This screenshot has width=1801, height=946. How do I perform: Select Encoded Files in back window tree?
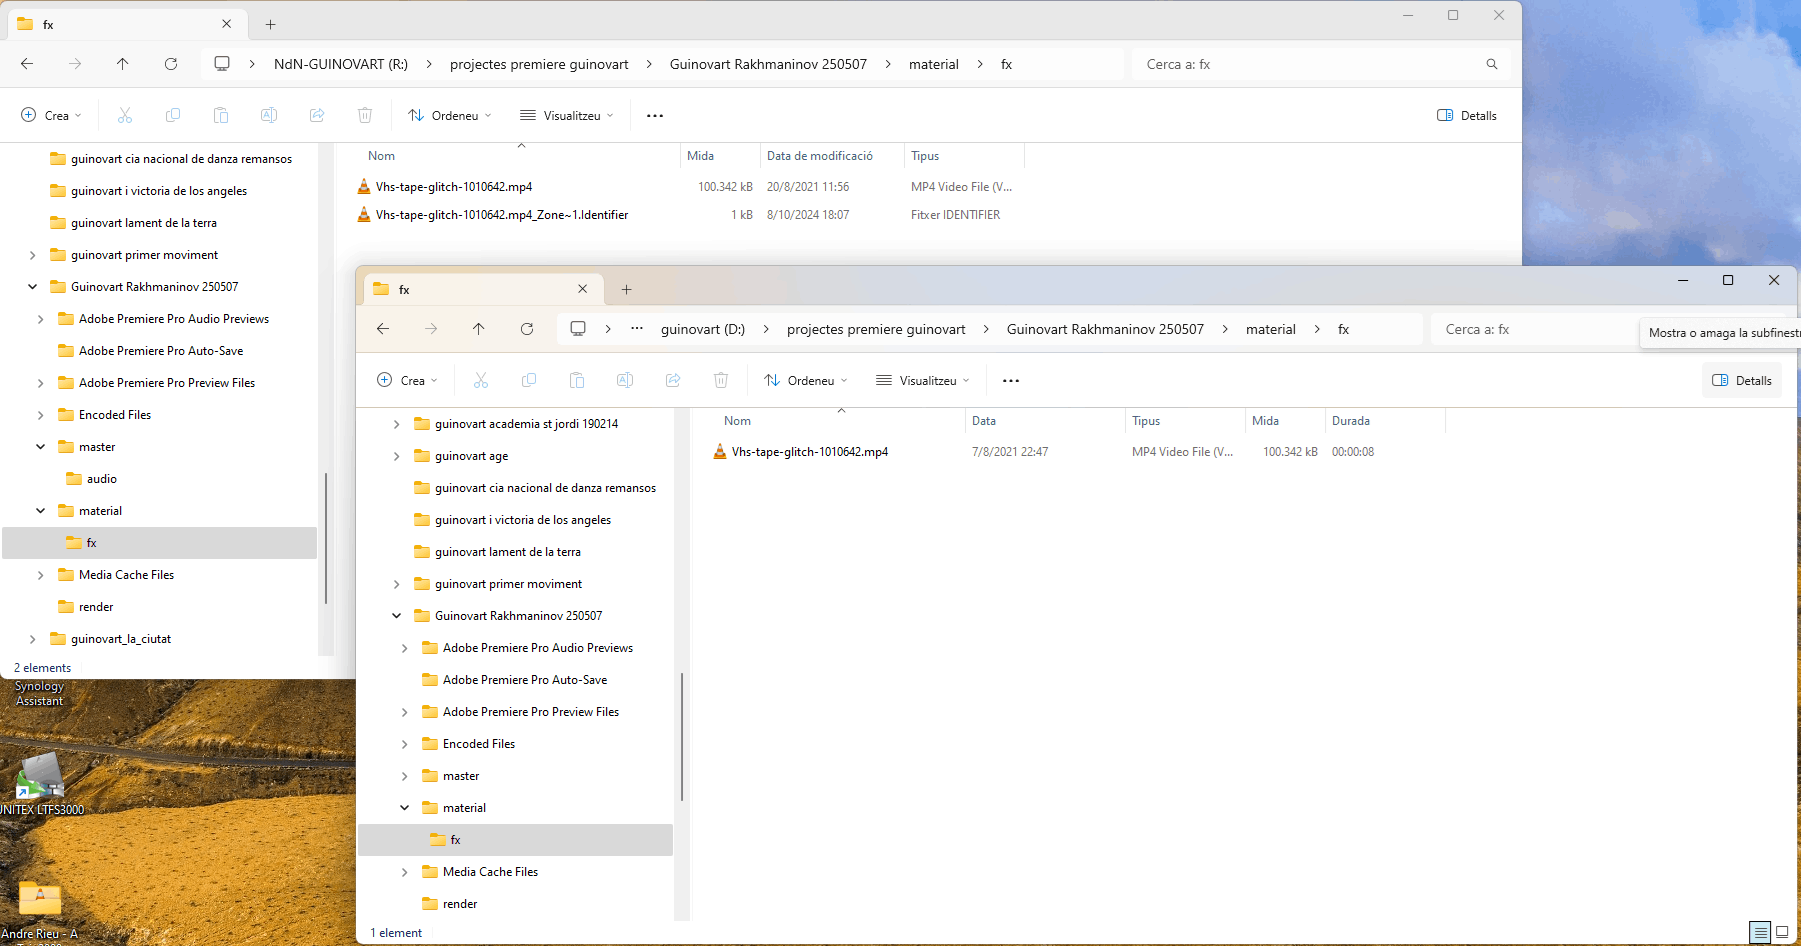click(115, 415)
